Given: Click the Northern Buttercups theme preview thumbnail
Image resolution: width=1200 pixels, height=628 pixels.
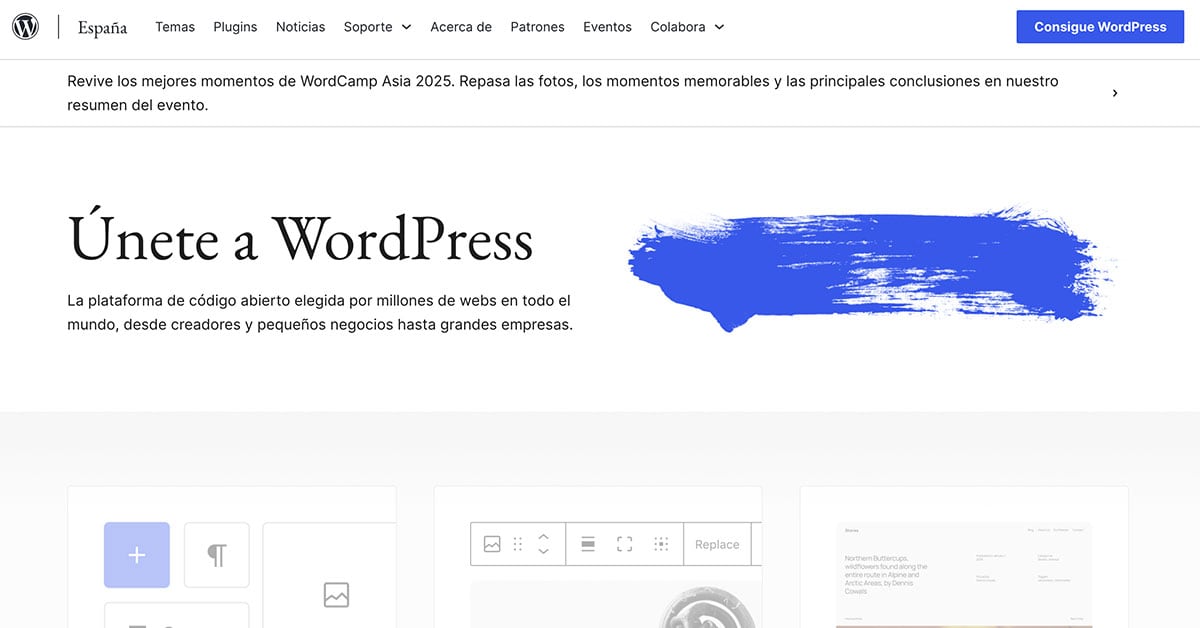Looking at the screenshot, I should 964,575.
